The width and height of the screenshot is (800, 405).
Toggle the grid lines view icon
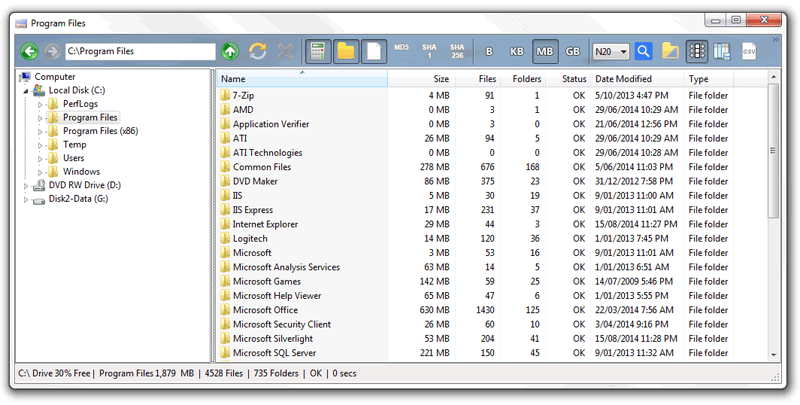click(x=696, y=52)
